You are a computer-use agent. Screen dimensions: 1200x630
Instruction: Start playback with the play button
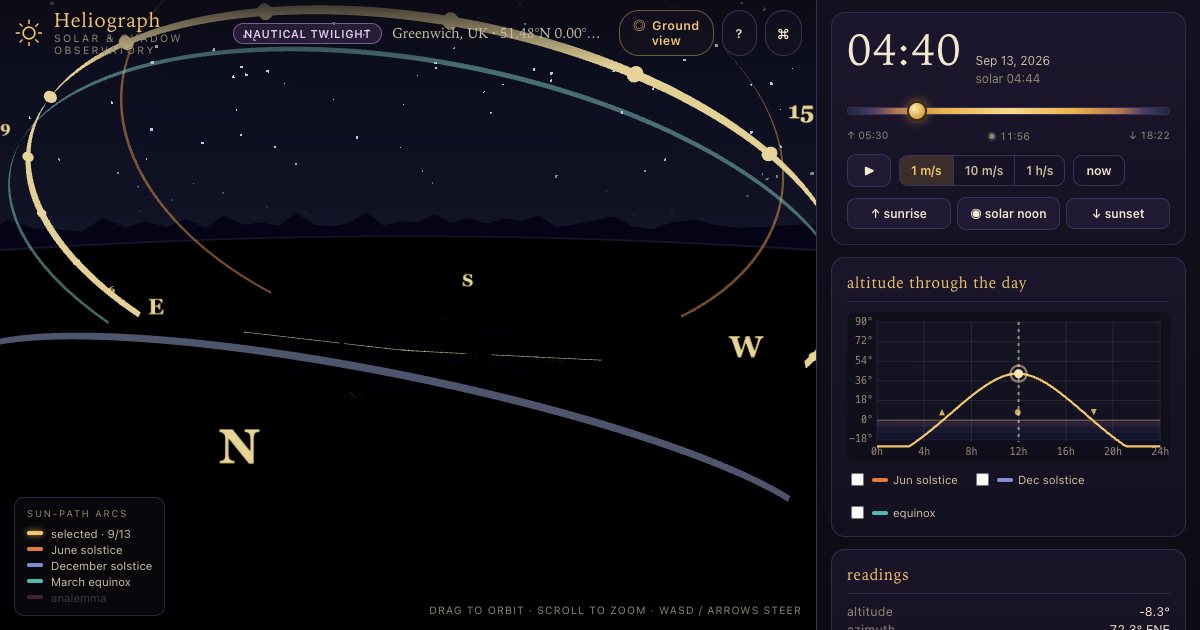point(869,171)
